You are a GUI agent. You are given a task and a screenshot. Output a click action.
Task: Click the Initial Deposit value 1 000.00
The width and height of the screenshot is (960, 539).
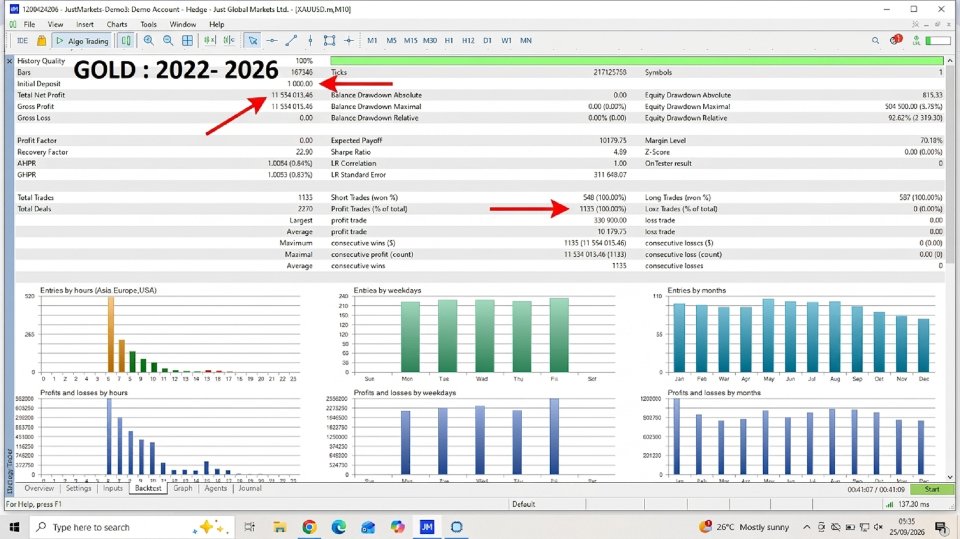pos(300,84)
